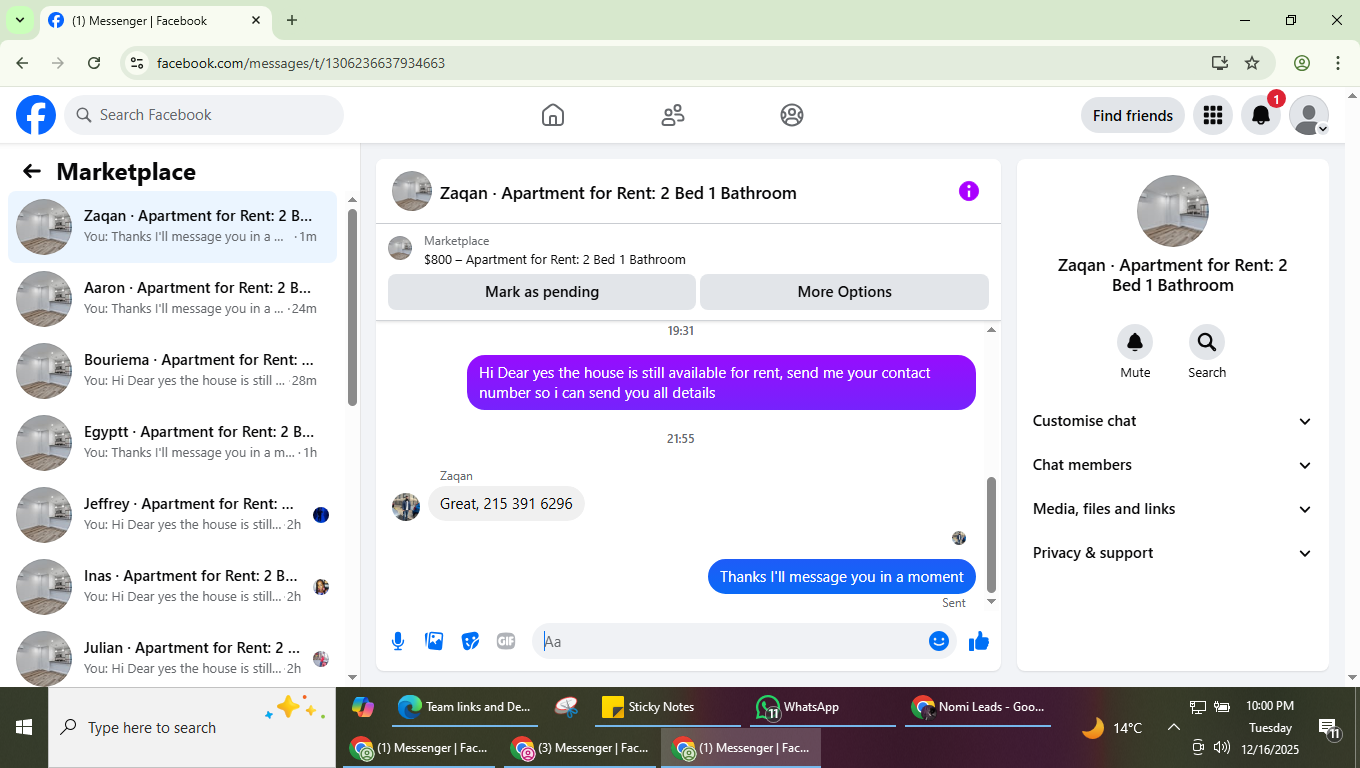Click the Search Facebook field
The width and height of the screenshot is (1360, 768).
click(204, 115)
